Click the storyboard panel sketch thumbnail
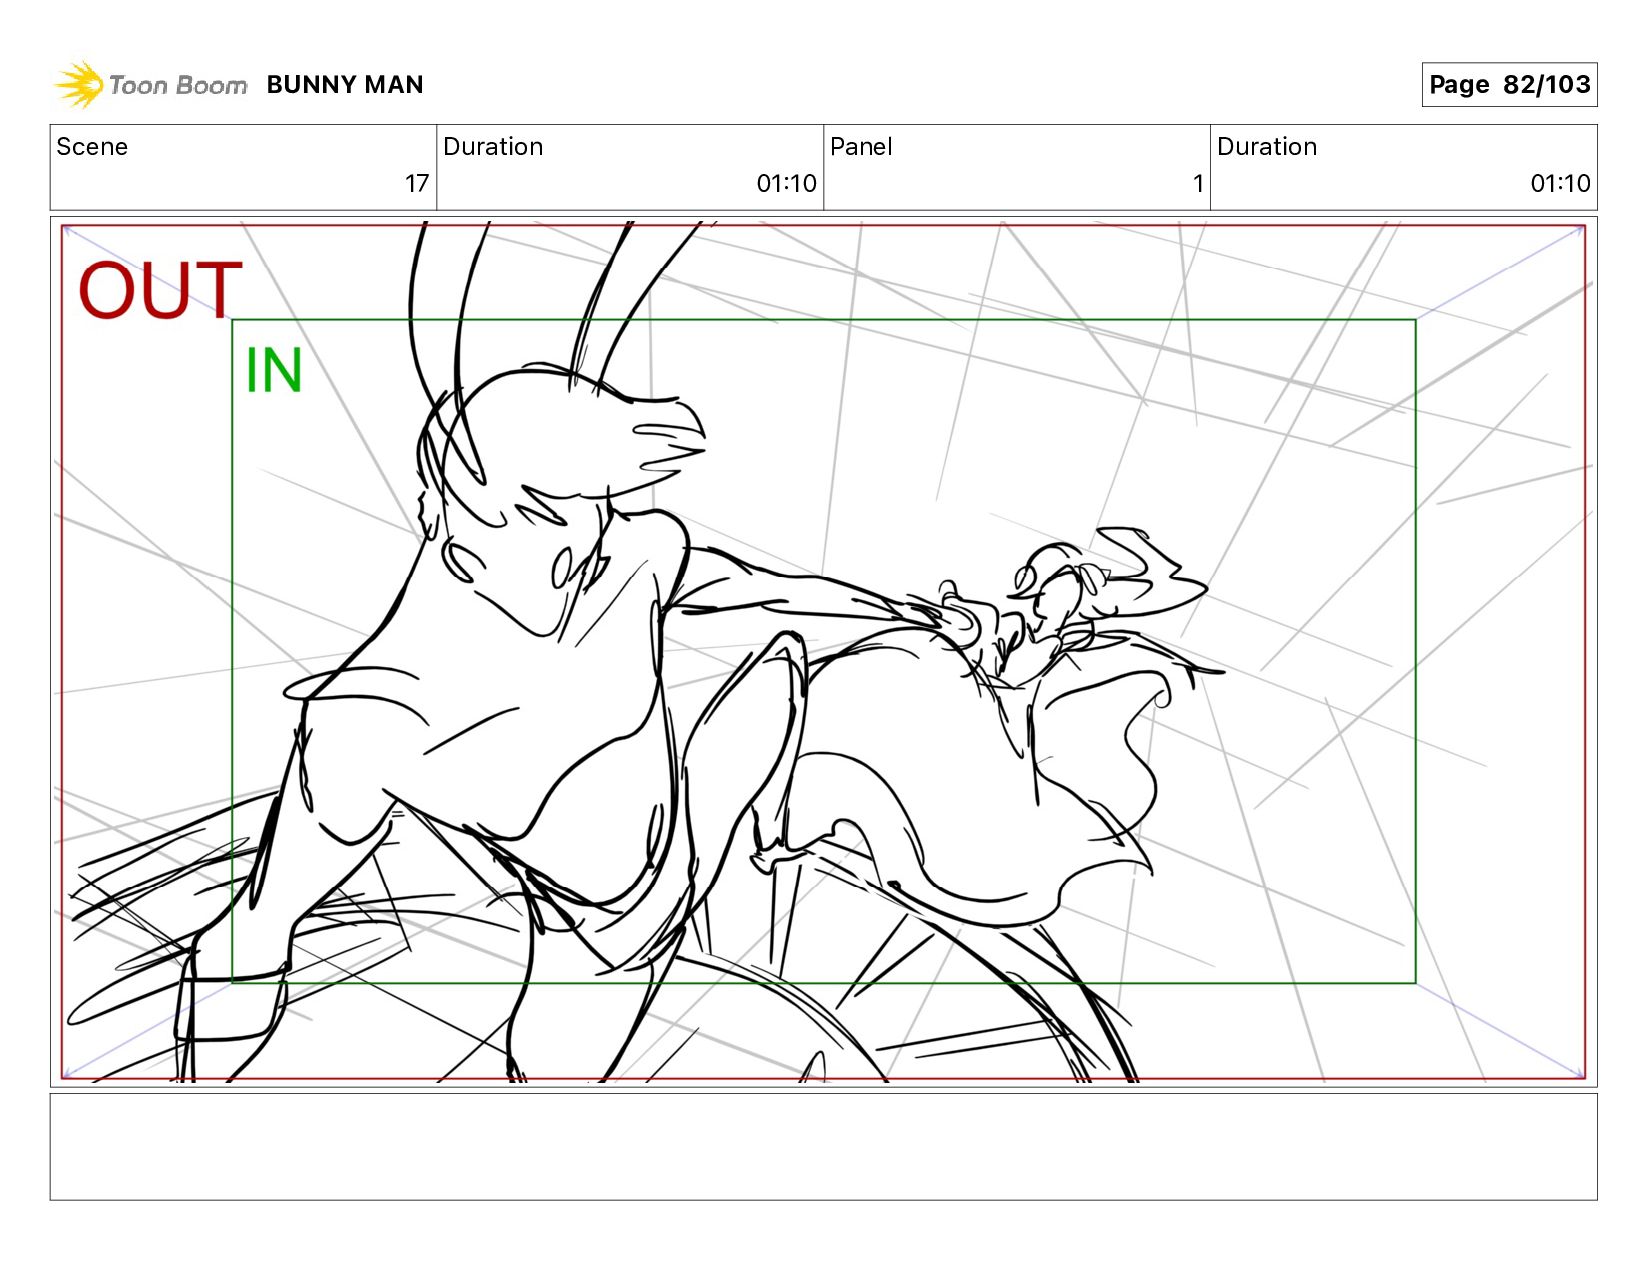 824,652
